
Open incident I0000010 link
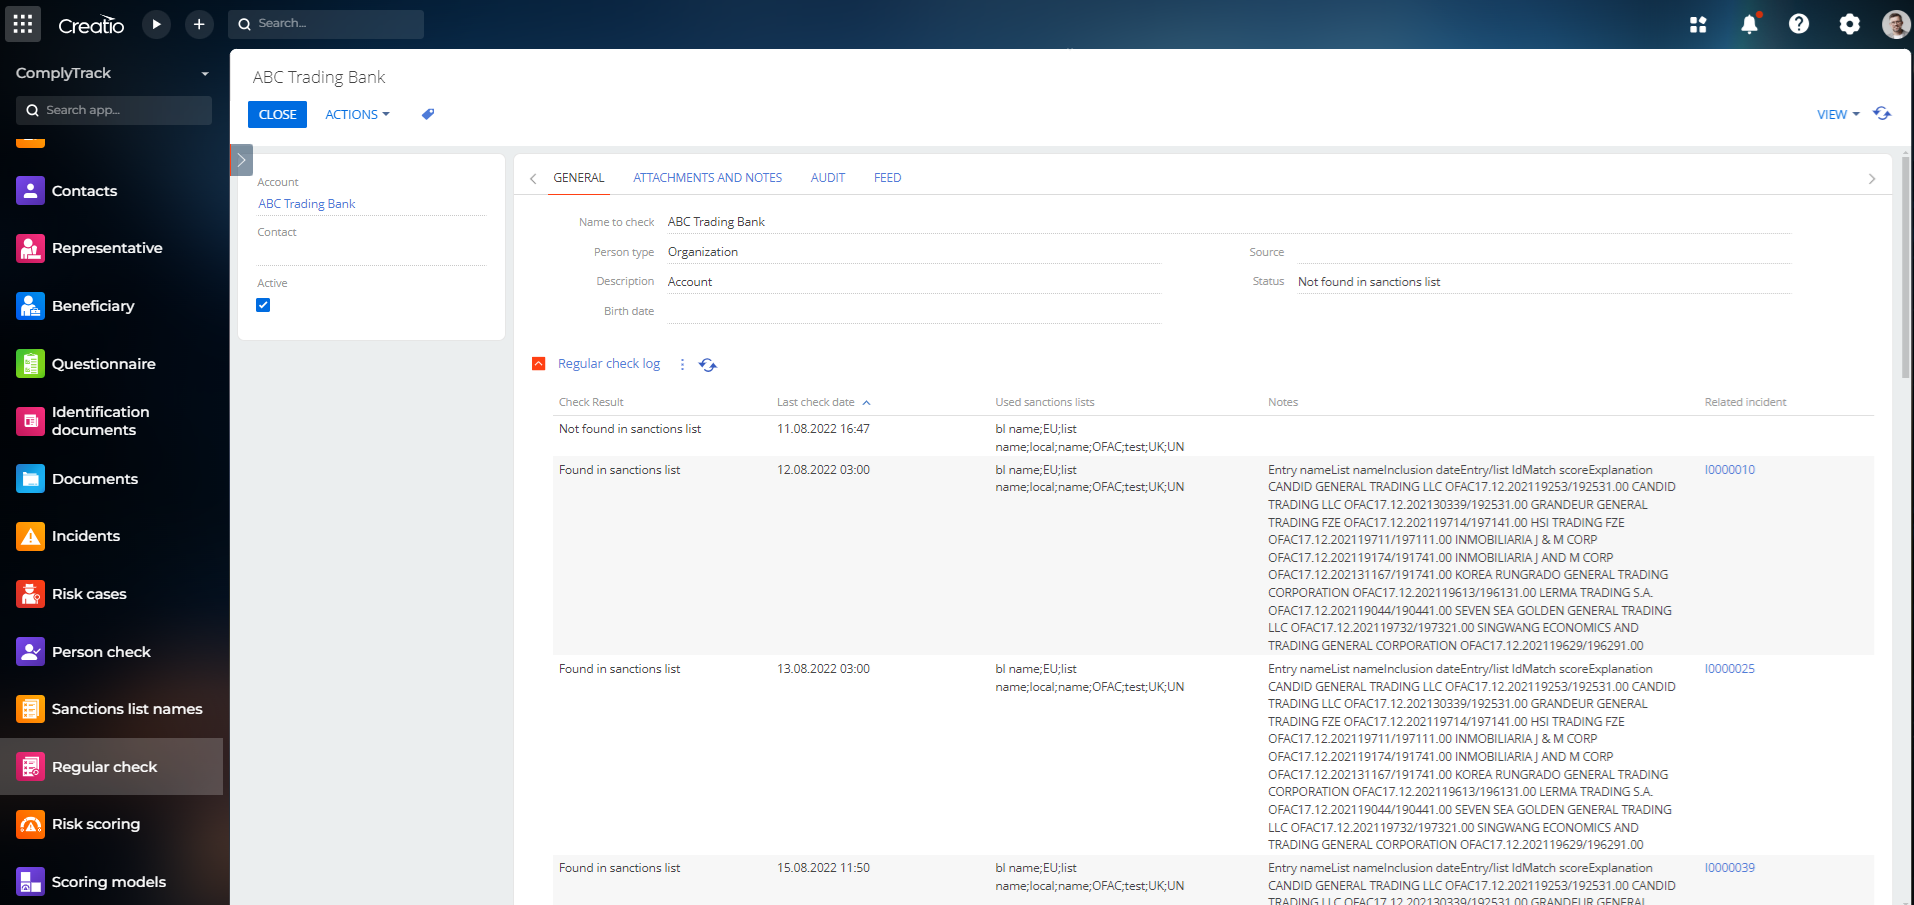click(1730, 469)
